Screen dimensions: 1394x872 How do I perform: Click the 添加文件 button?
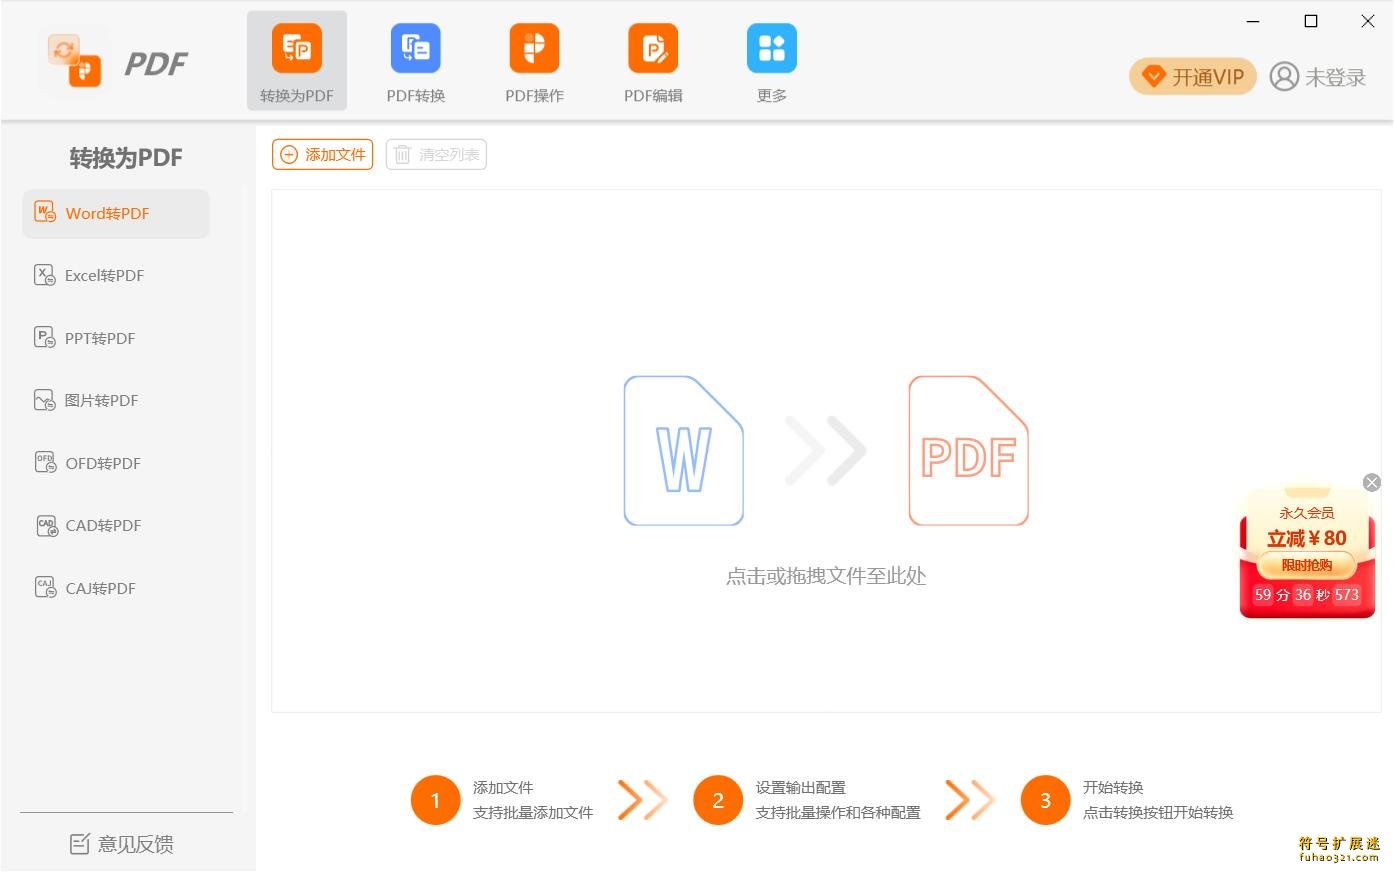322,155
